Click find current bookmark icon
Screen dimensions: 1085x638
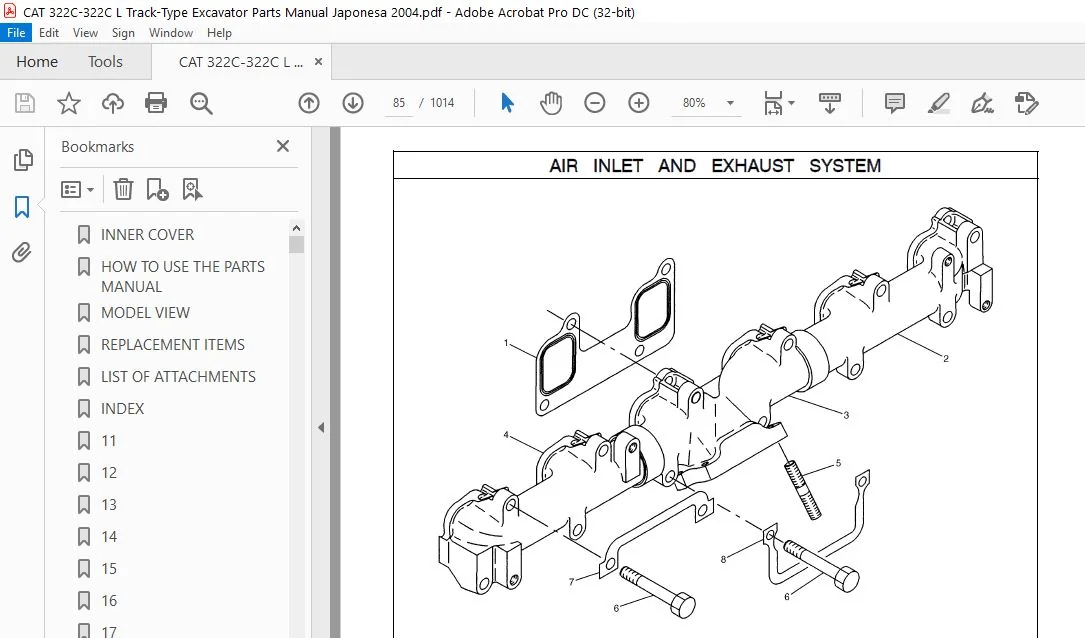192,189
